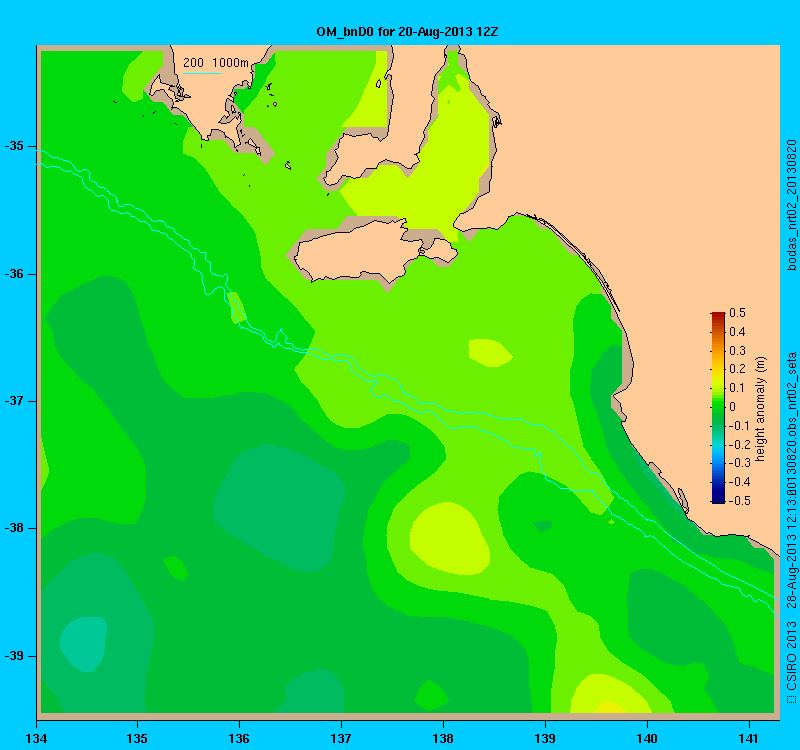This screenshot has height=750, width=800.
Task: Pick the colorbar value "-0.2"
Action: 738,444
